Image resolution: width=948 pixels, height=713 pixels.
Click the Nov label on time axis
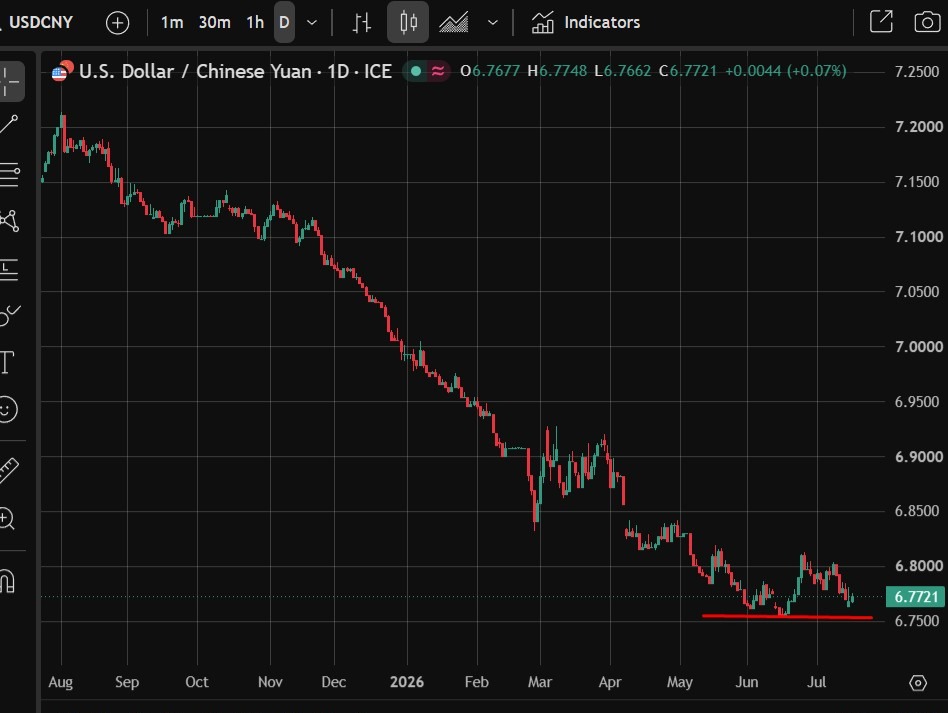[x=270, y=682]
